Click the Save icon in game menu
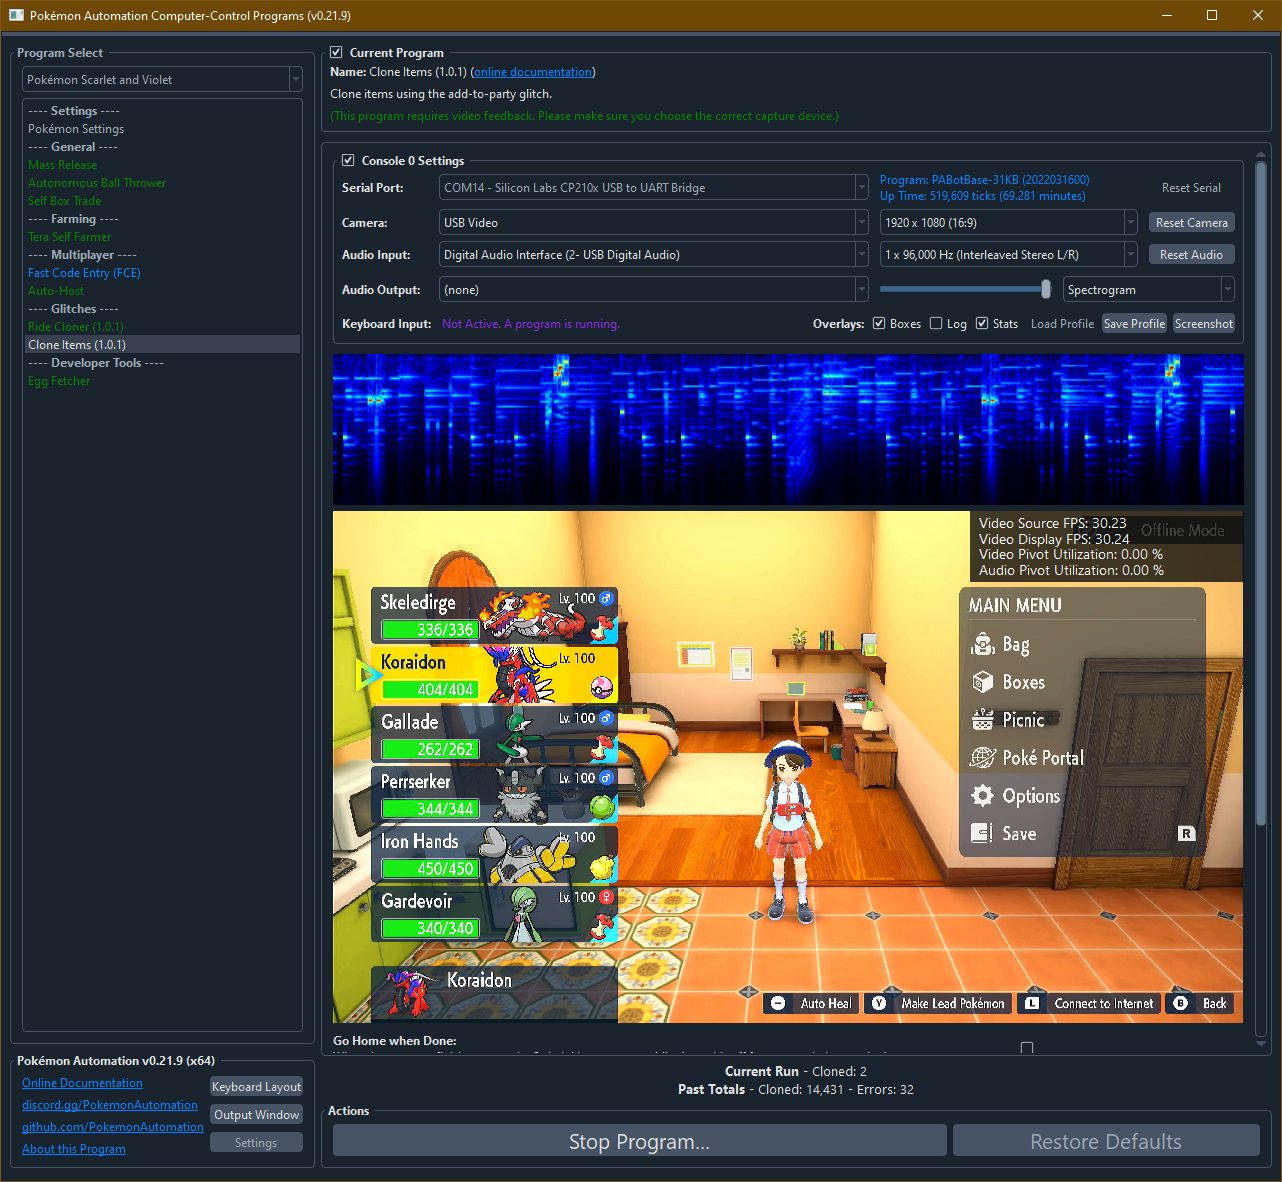 tap(982, 833)
